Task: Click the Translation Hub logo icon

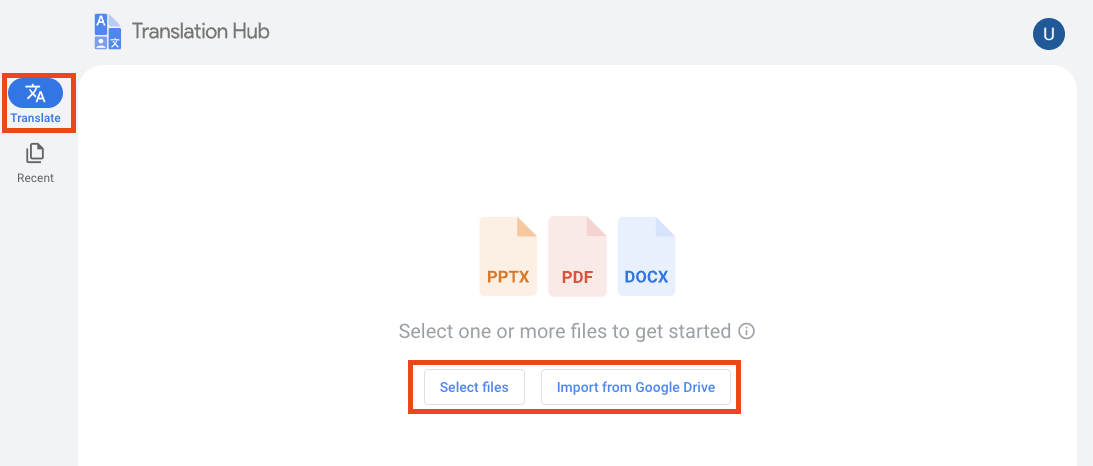Action: [107, 32]
